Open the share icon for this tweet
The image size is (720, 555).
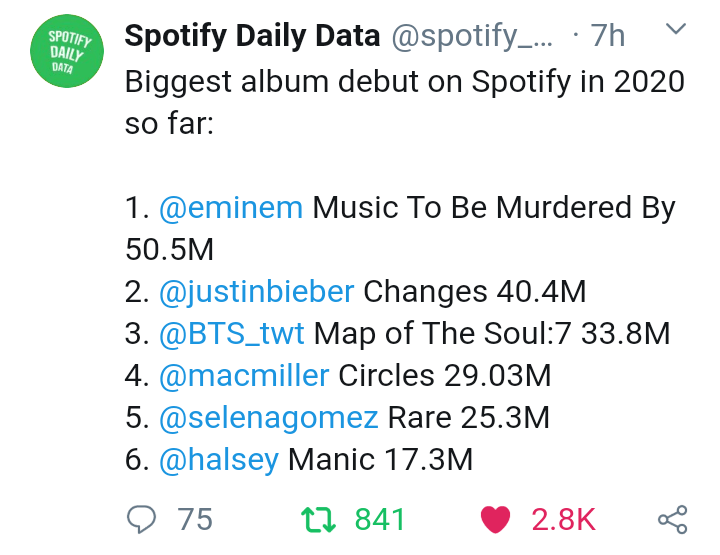click(672, 519)
